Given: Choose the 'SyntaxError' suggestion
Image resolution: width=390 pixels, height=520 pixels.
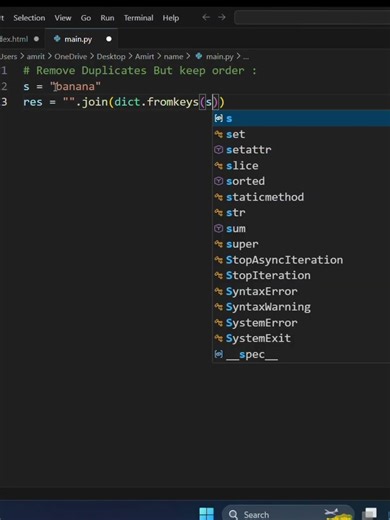Looking at the screenshot, I should 301,291.
